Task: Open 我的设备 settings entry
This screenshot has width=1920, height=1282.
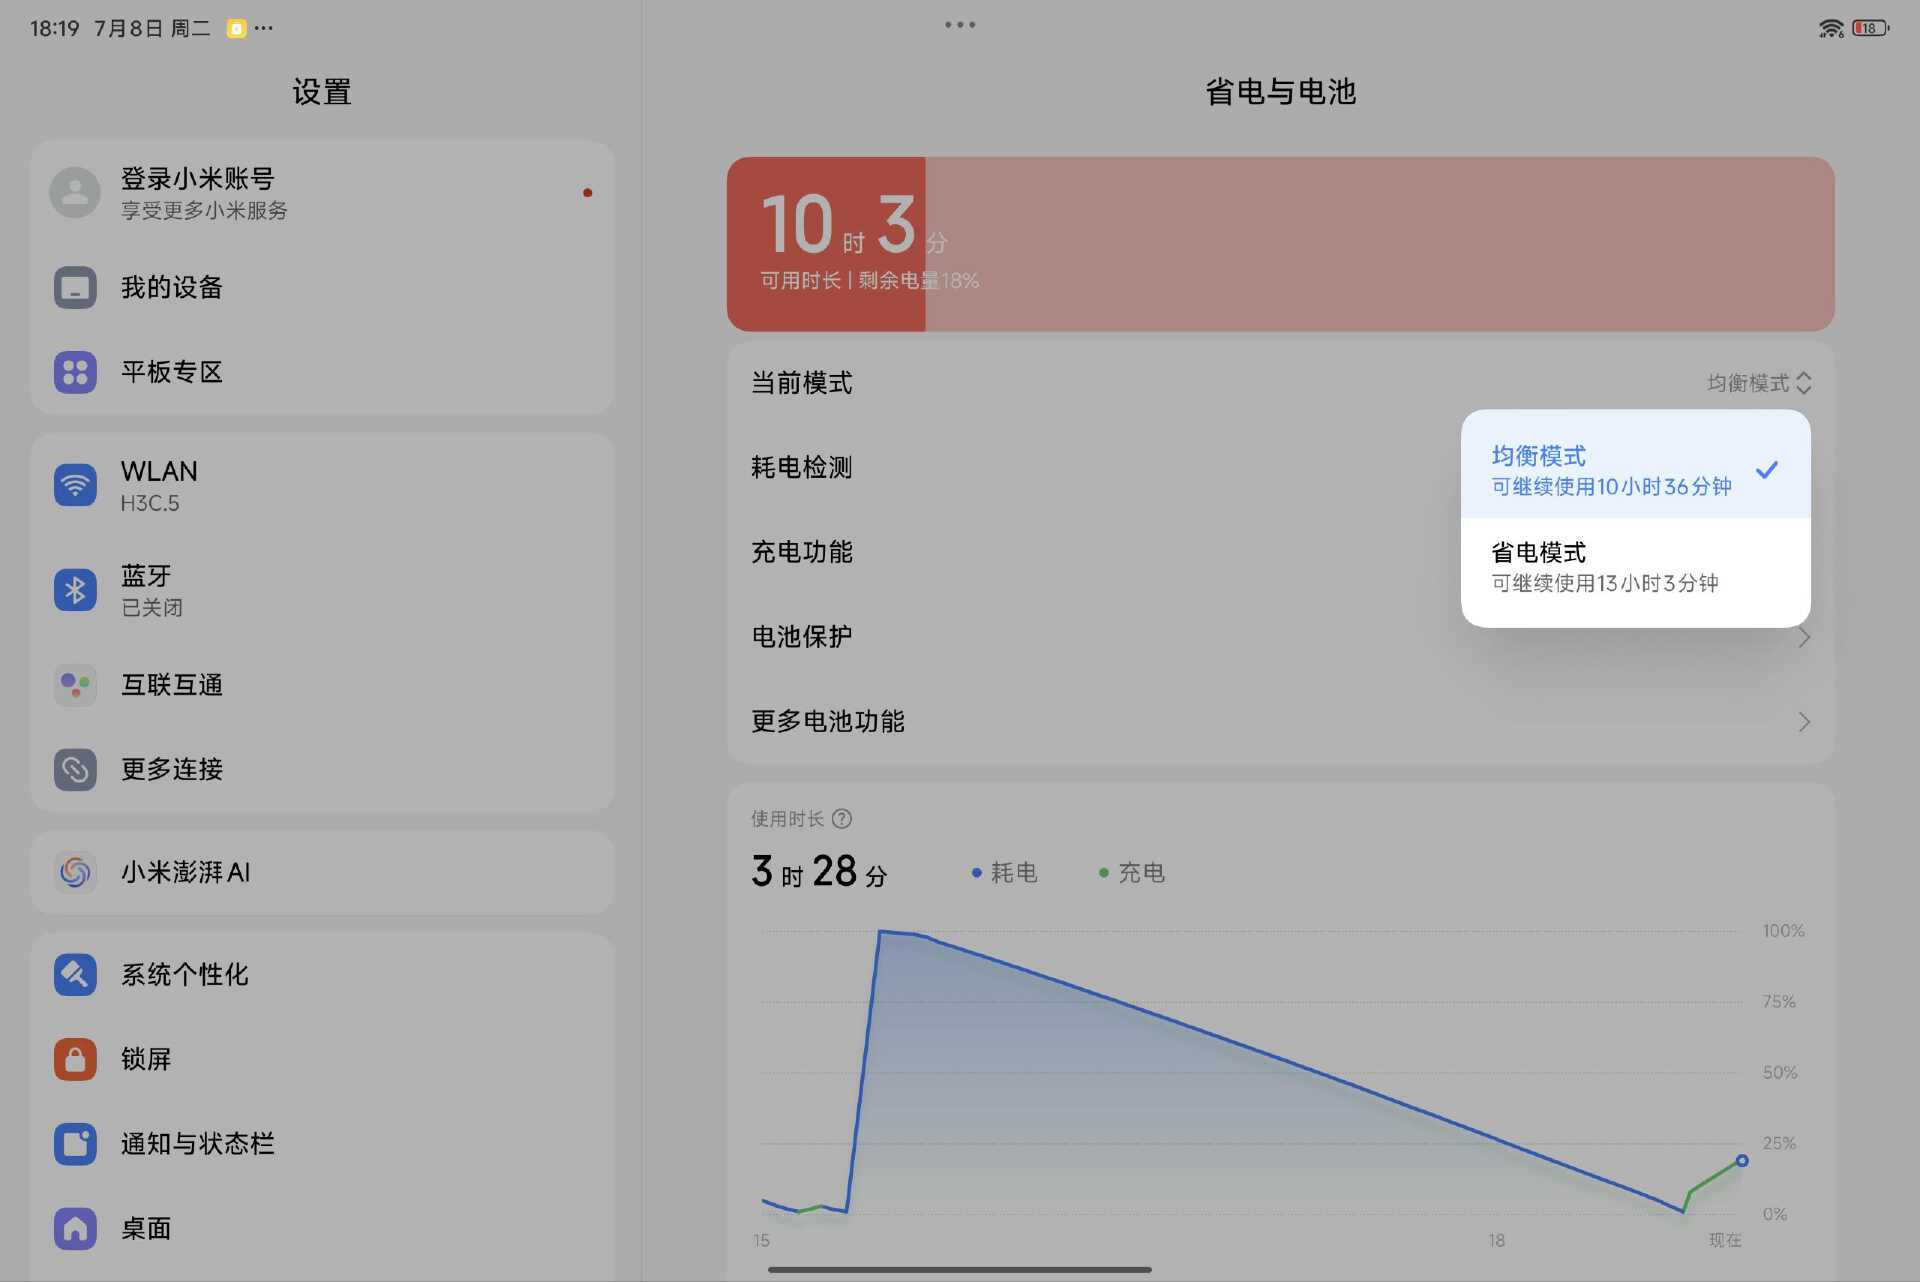Action: click(322, 288)
